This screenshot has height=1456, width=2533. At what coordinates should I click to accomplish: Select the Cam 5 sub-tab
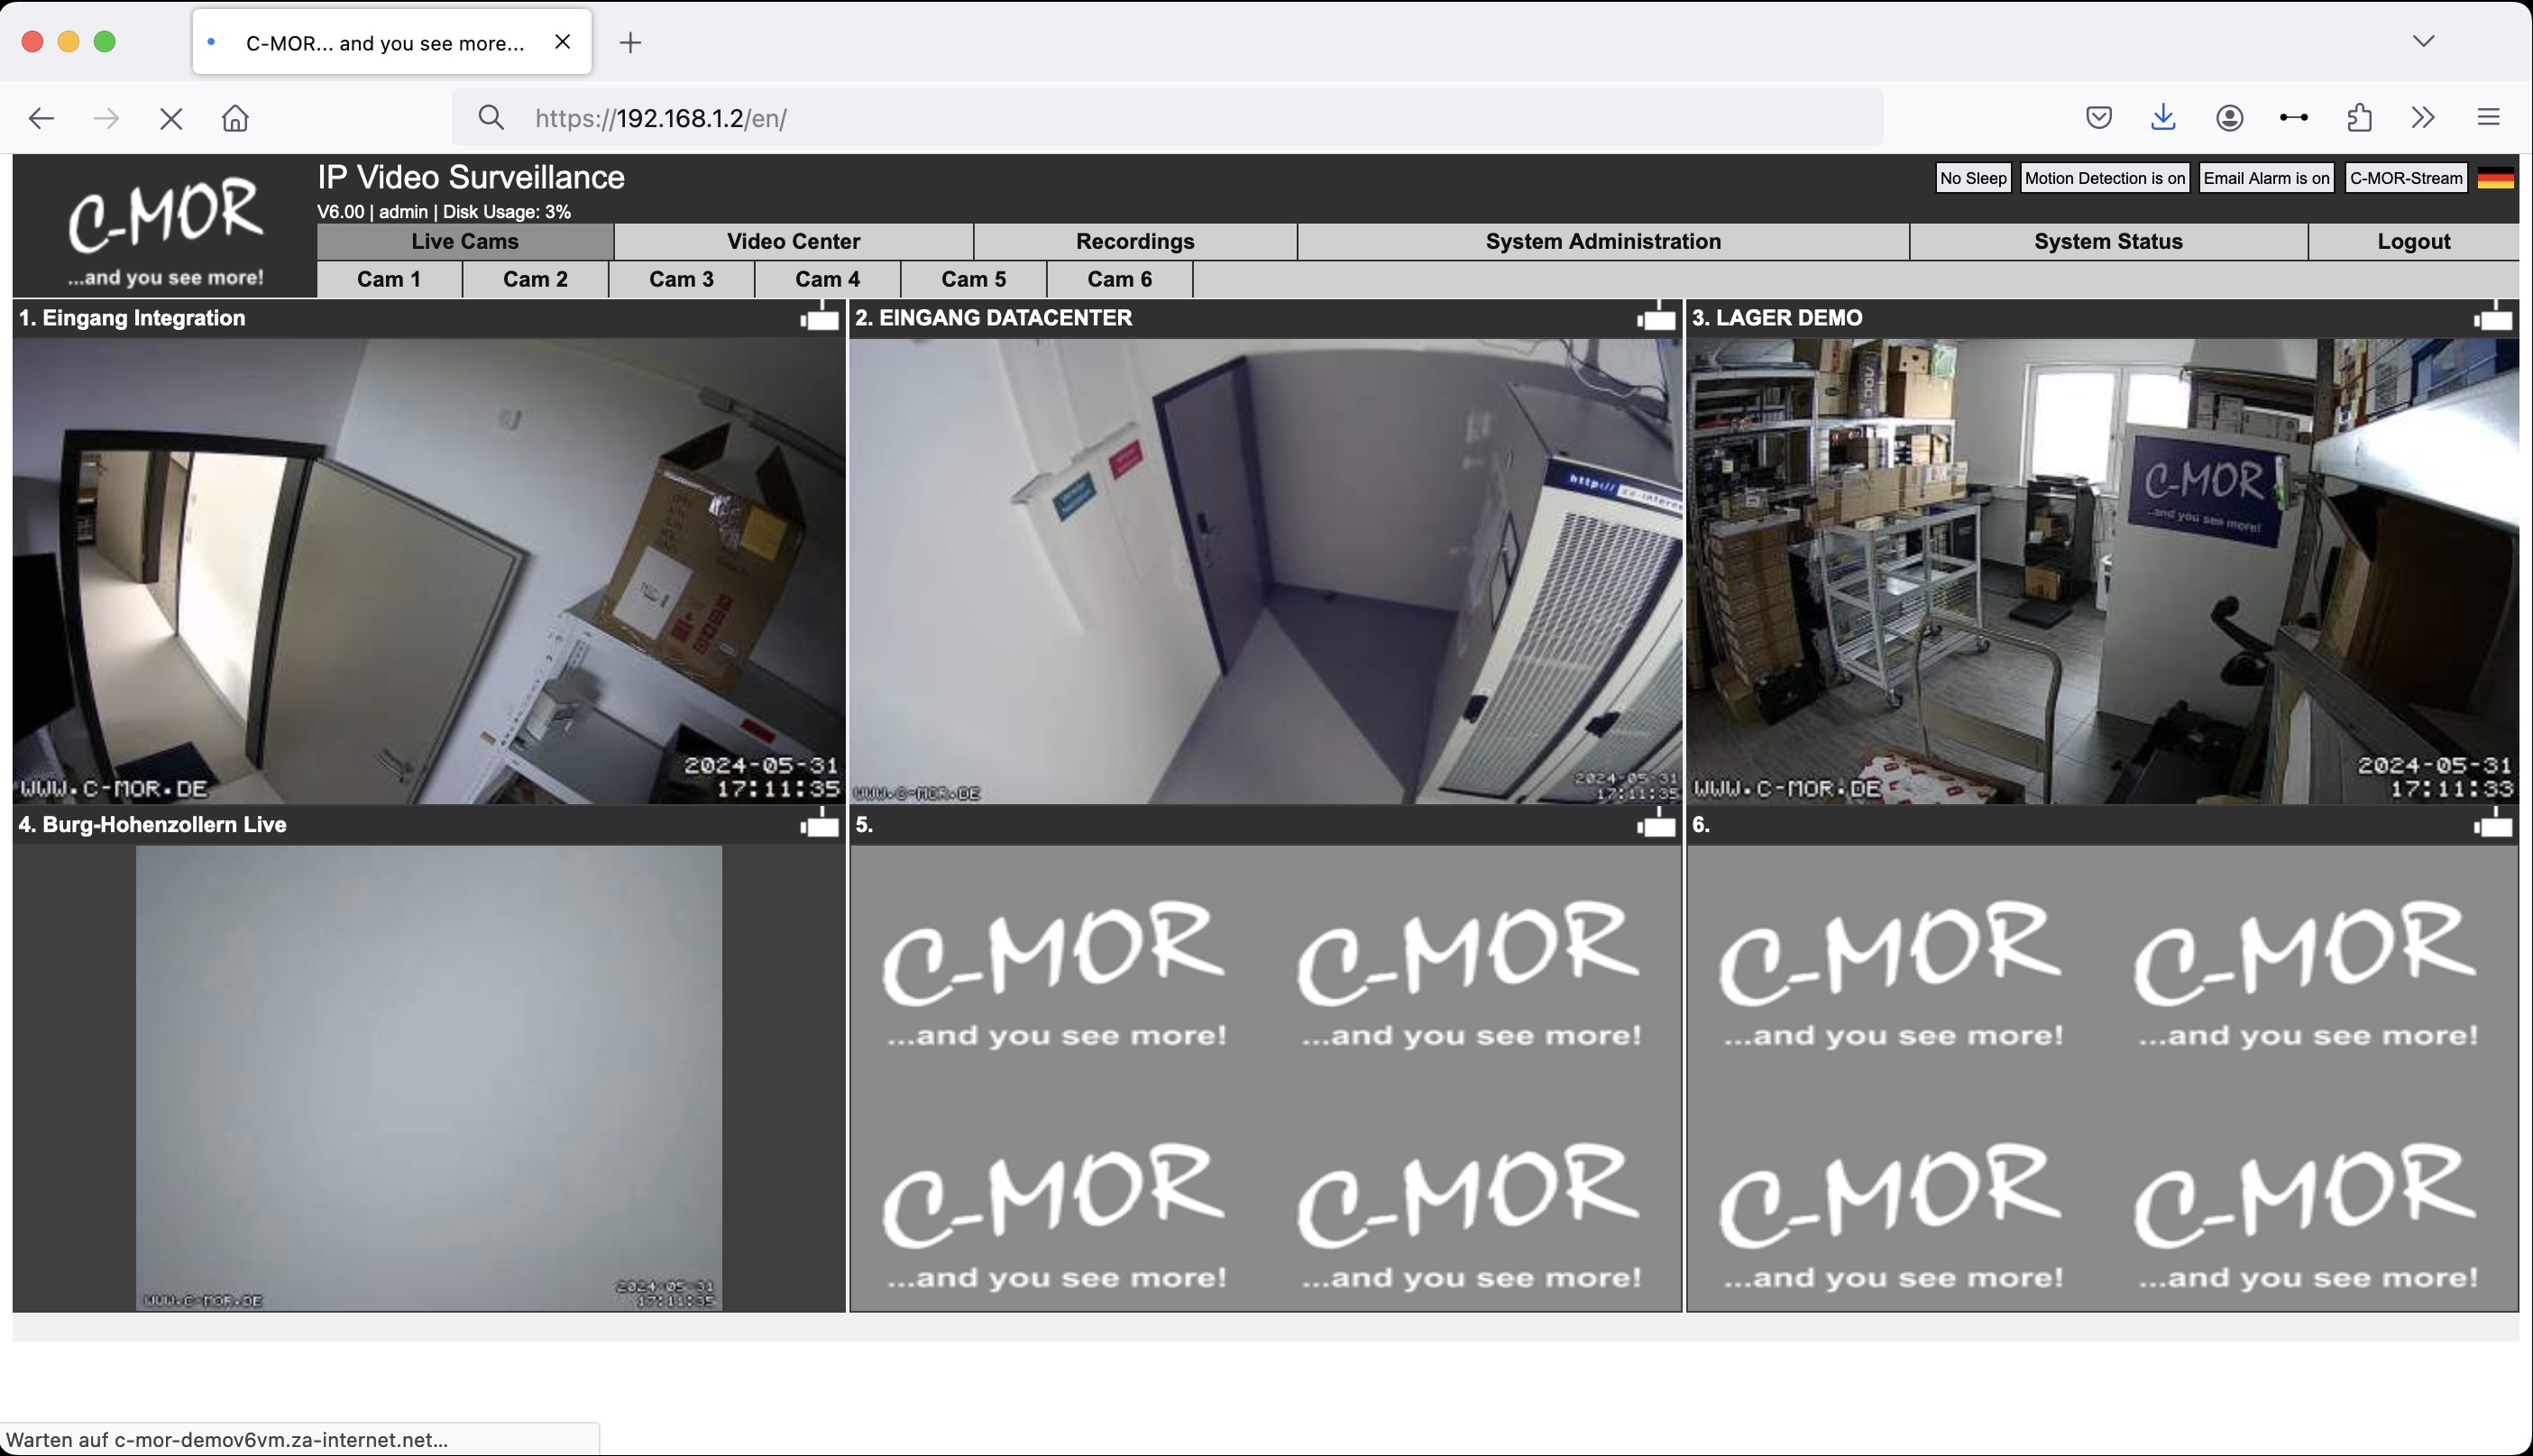pos(973,279)
